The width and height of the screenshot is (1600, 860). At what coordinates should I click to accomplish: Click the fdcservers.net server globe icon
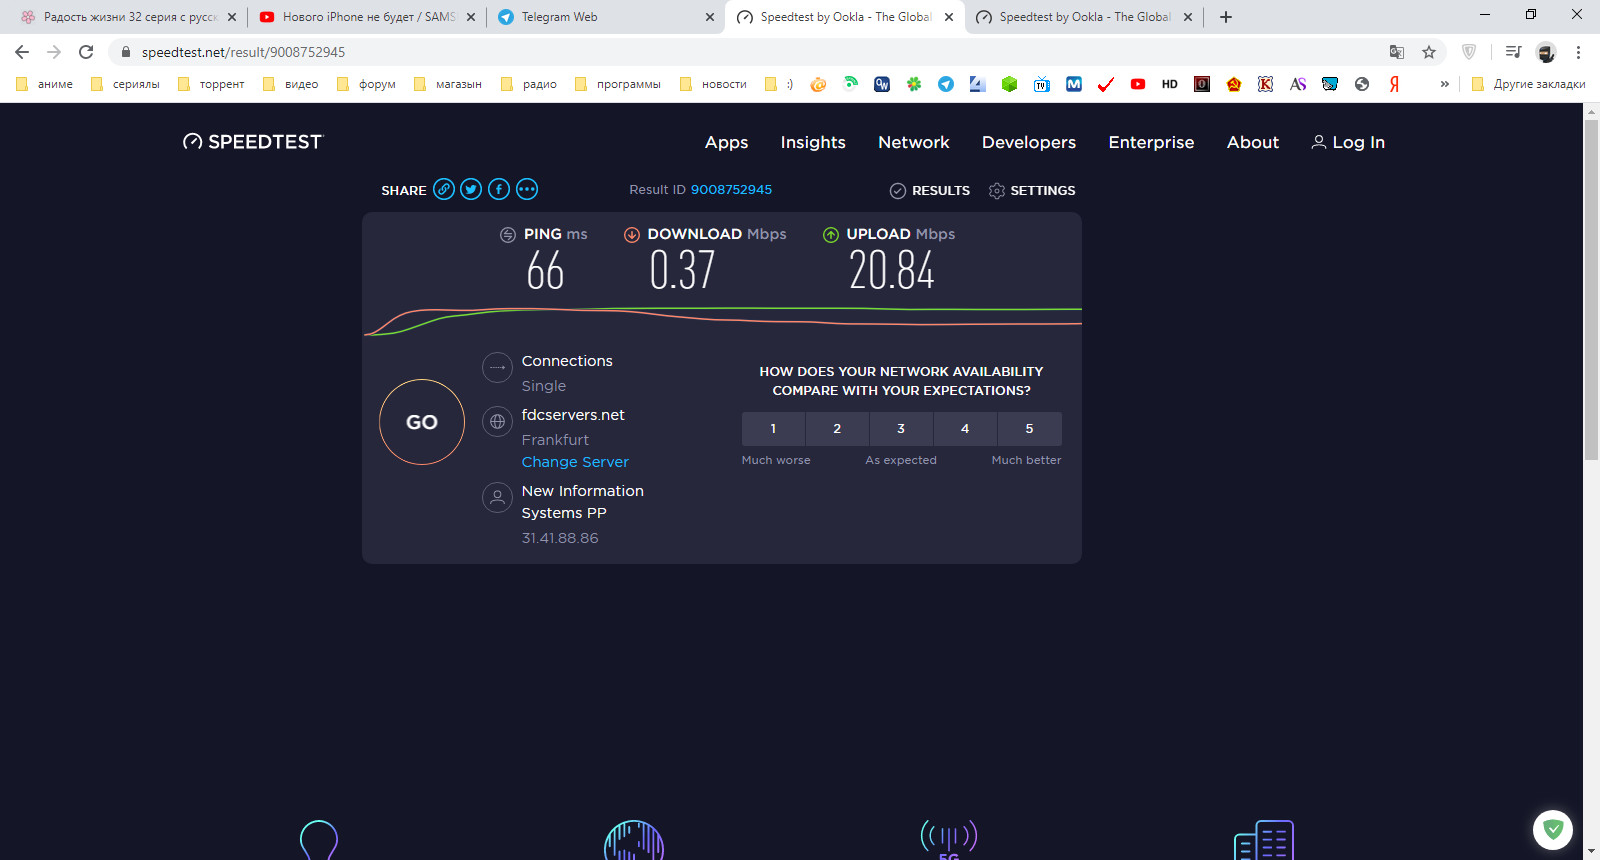pos(497,422)
